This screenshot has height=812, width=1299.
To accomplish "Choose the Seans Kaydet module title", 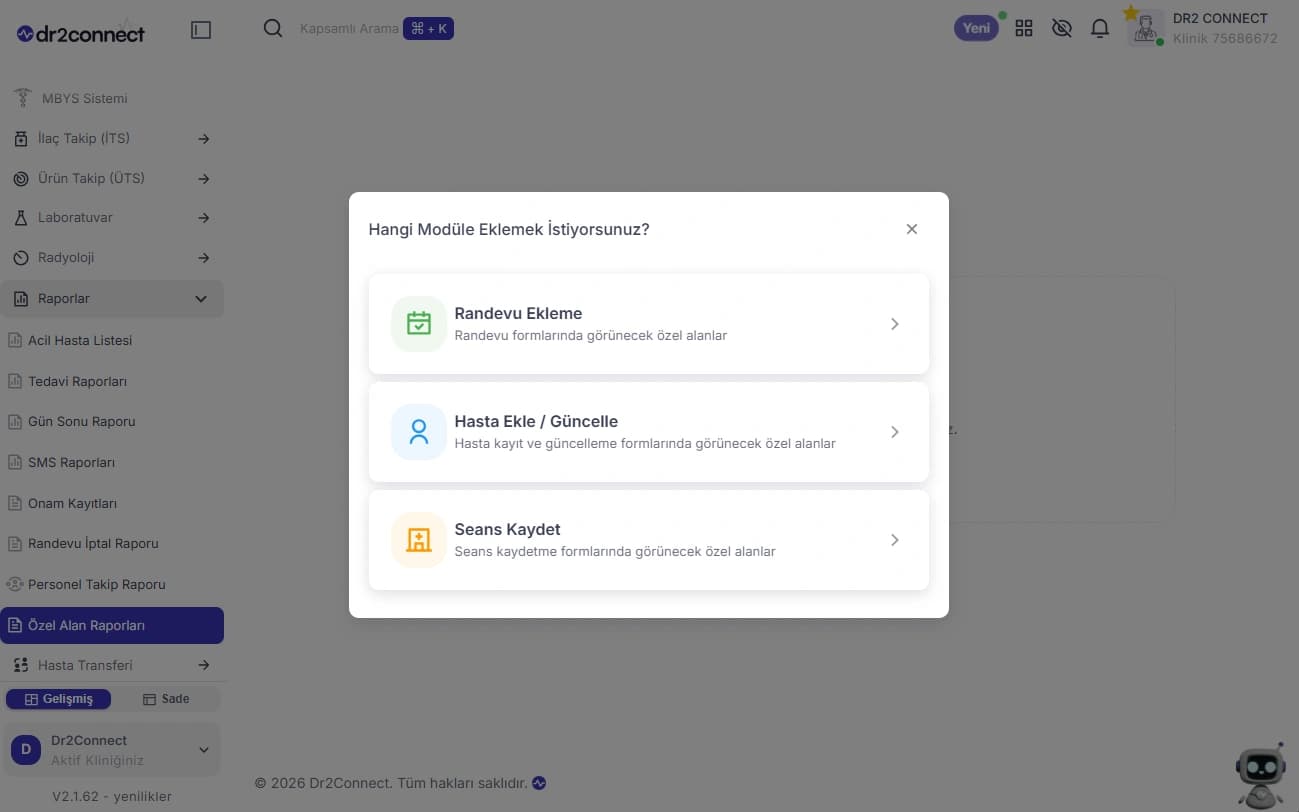I will [507, 529].
